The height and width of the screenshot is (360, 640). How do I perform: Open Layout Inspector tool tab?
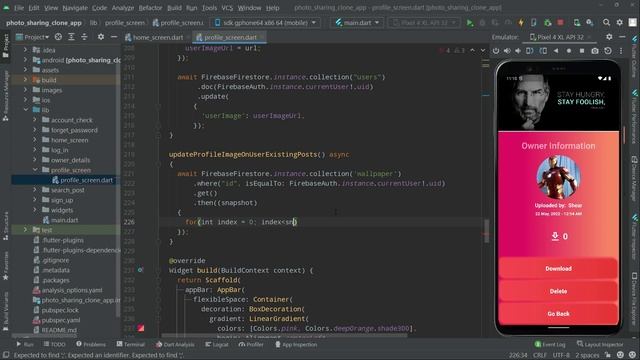click(x=600, y=344)
